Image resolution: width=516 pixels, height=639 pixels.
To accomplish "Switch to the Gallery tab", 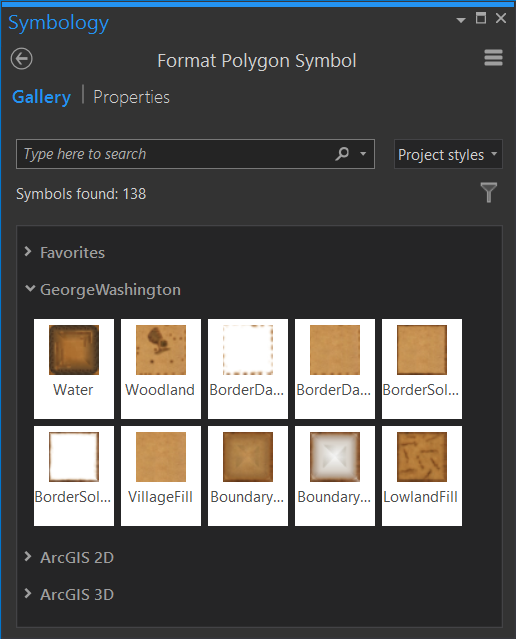I will point(41,97).
